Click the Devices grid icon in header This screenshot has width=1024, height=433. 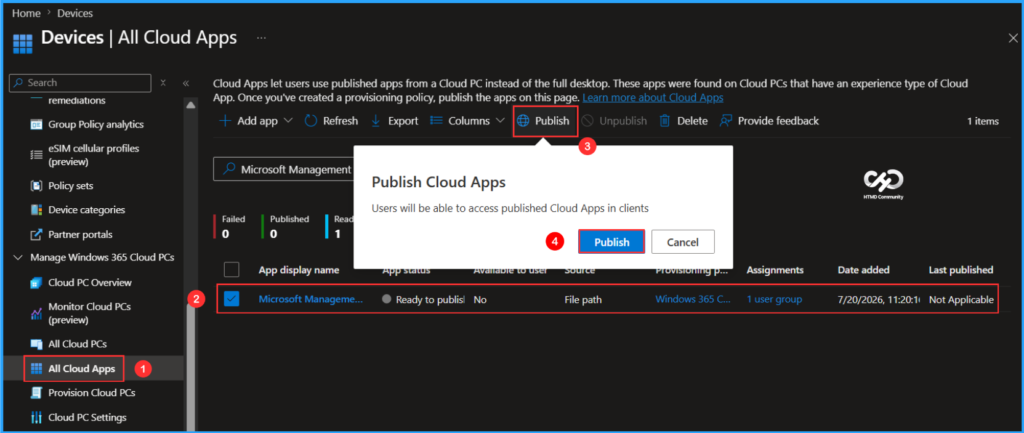pos(22,44)
